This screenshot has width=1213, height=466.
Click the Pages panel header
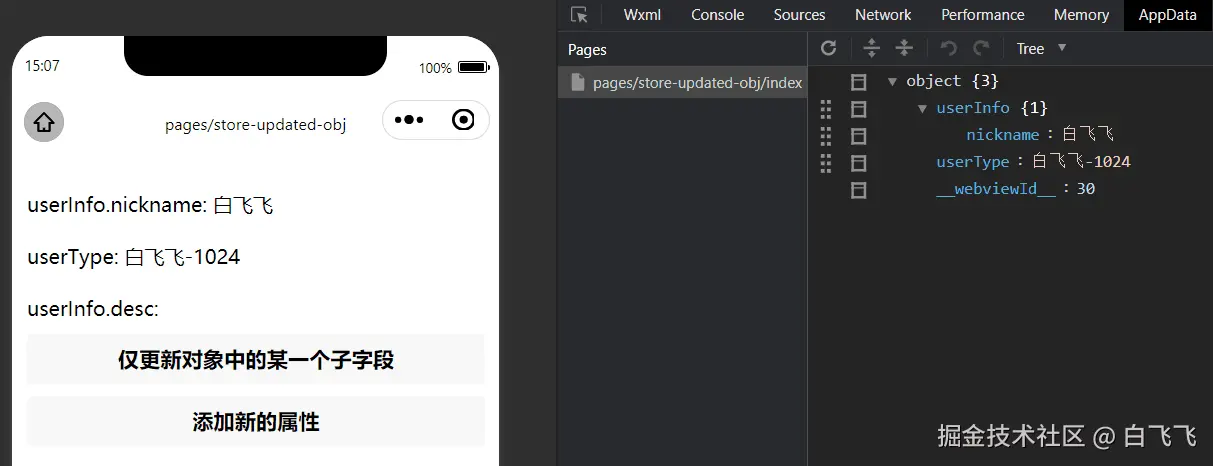click(682, 49)
